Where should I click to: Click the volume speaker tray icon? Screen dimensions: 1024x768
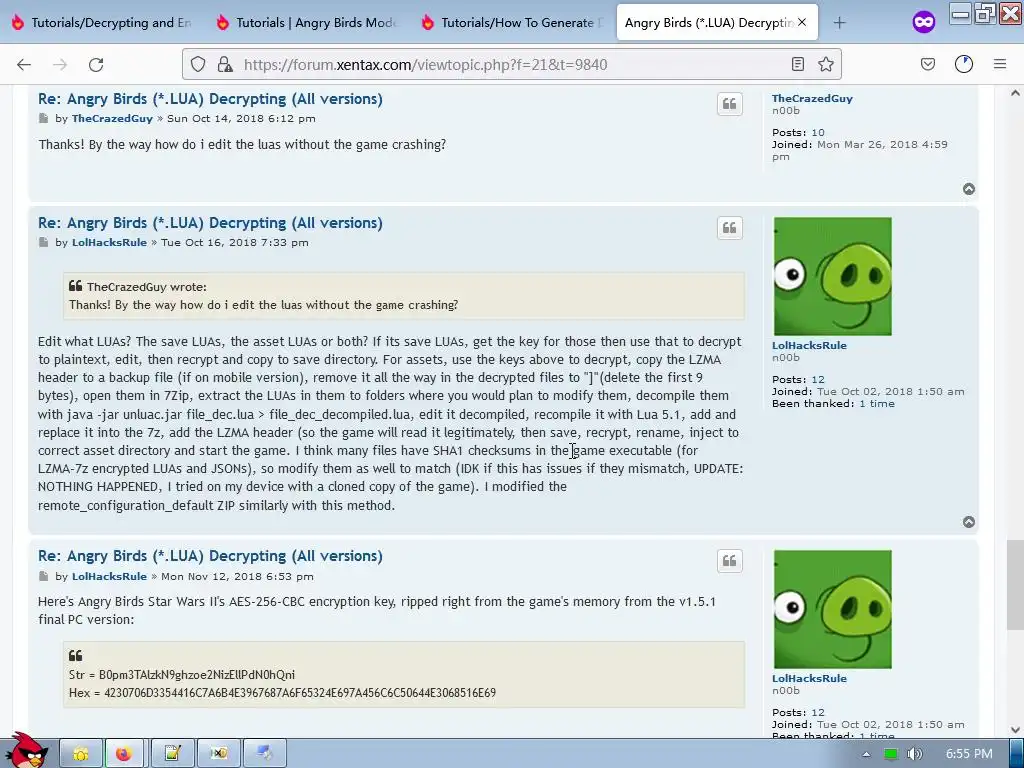coord(914,754)
